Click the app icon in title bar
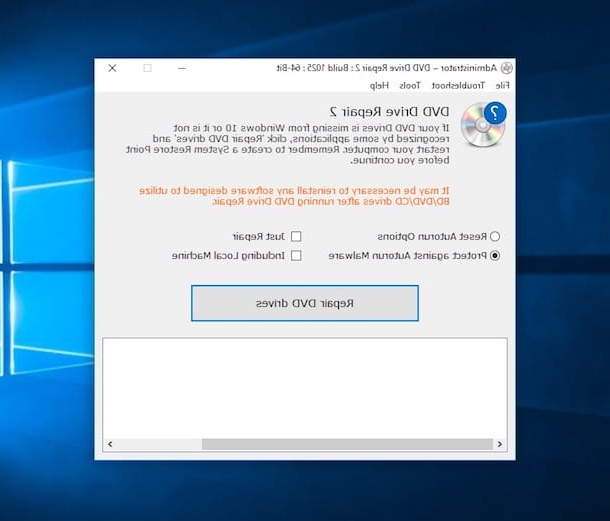Image resolution: width=610 pixels, height=521 pixels. 507,68
